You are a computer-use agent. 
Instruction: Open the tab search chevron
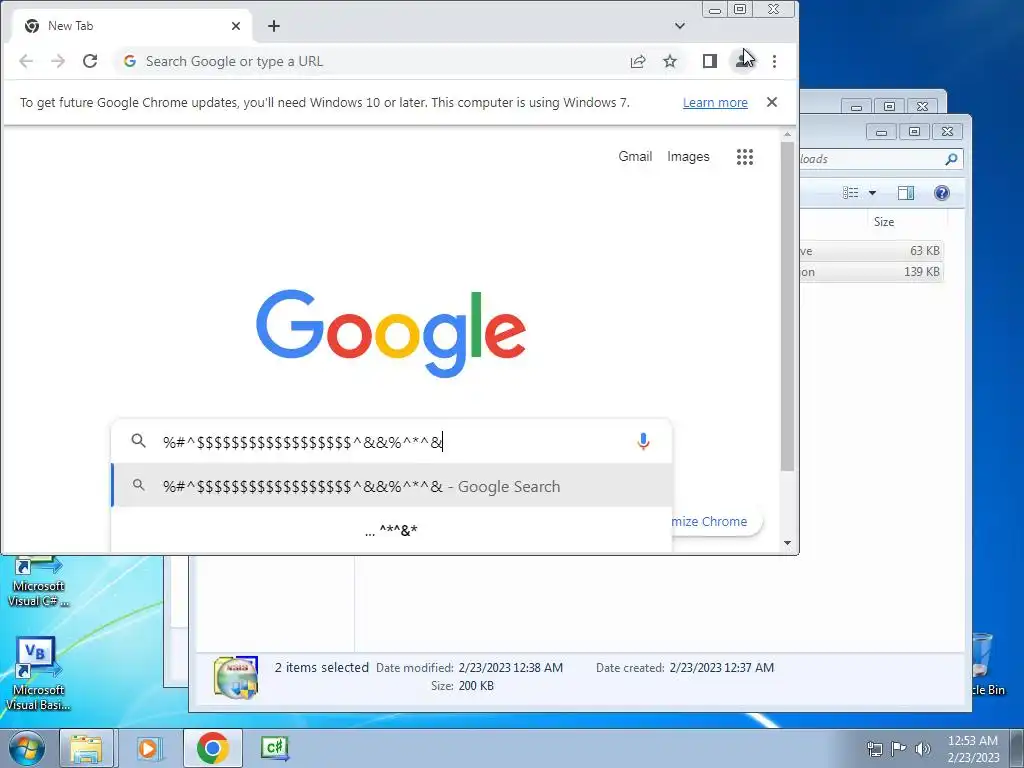point(680,26)
